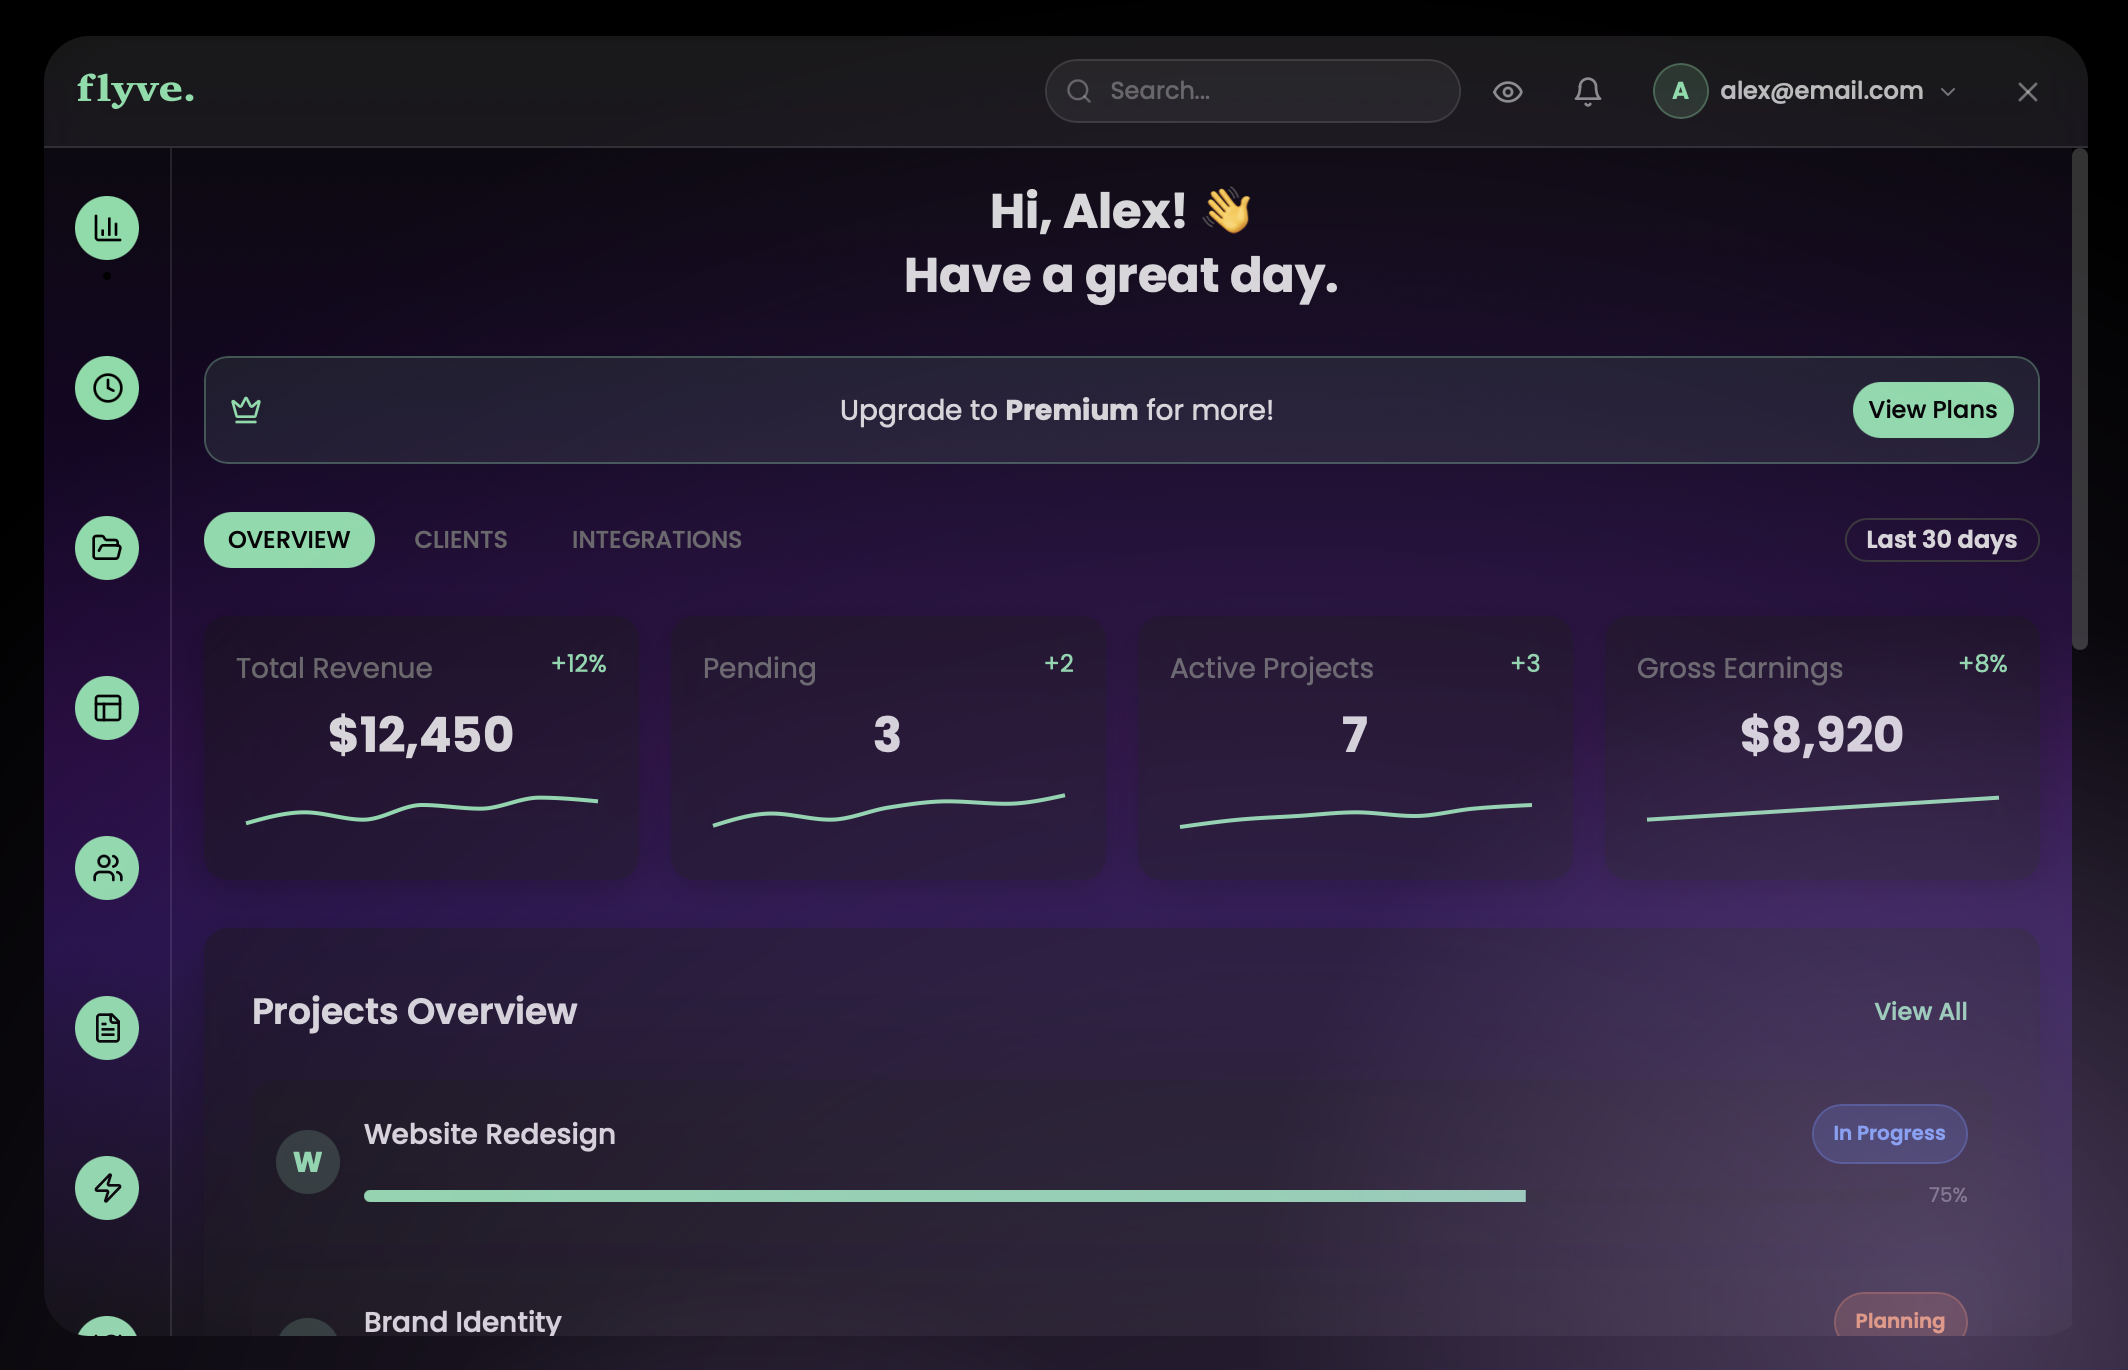Click the avatar circle labeled A
Image resolution: width=2128 pixels, height=1370 pixels.
point(1682,90)
